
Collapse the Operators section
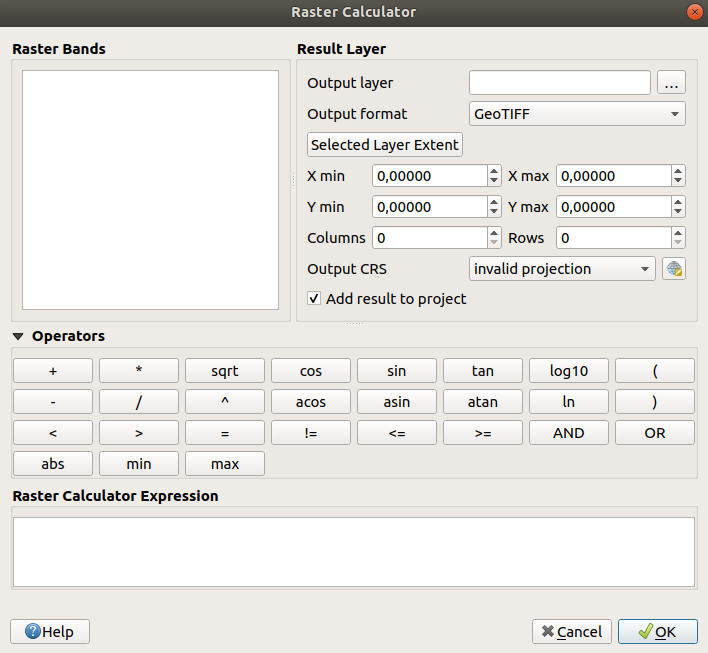[19, 337]
